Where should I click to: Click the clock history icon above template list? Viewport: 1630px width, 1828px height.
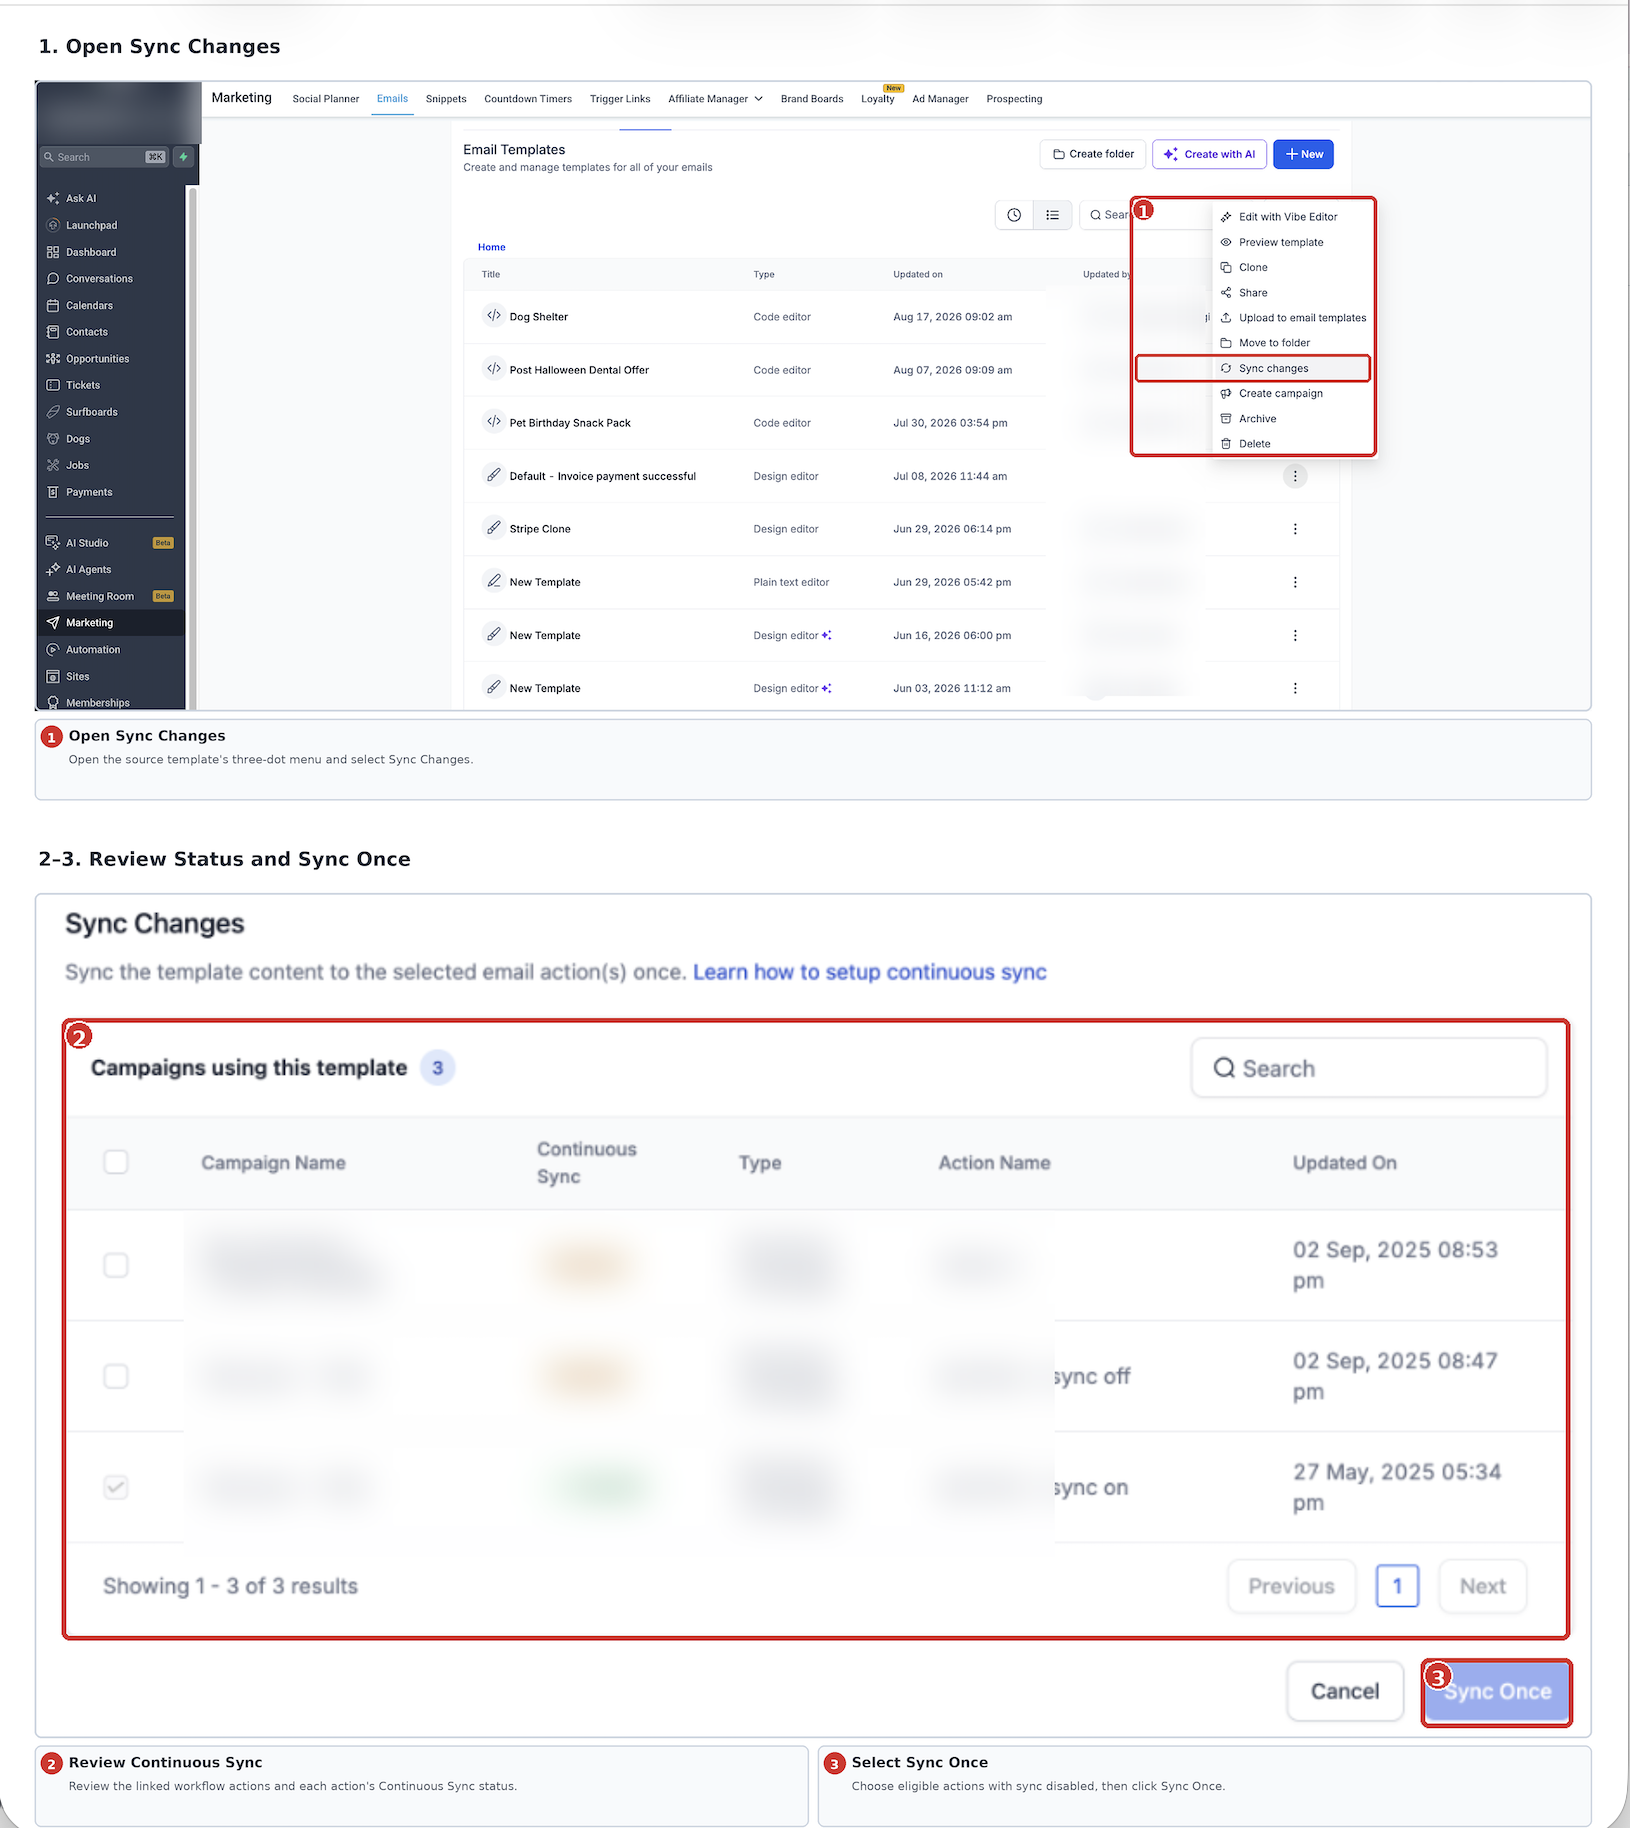click(1014, 215)
